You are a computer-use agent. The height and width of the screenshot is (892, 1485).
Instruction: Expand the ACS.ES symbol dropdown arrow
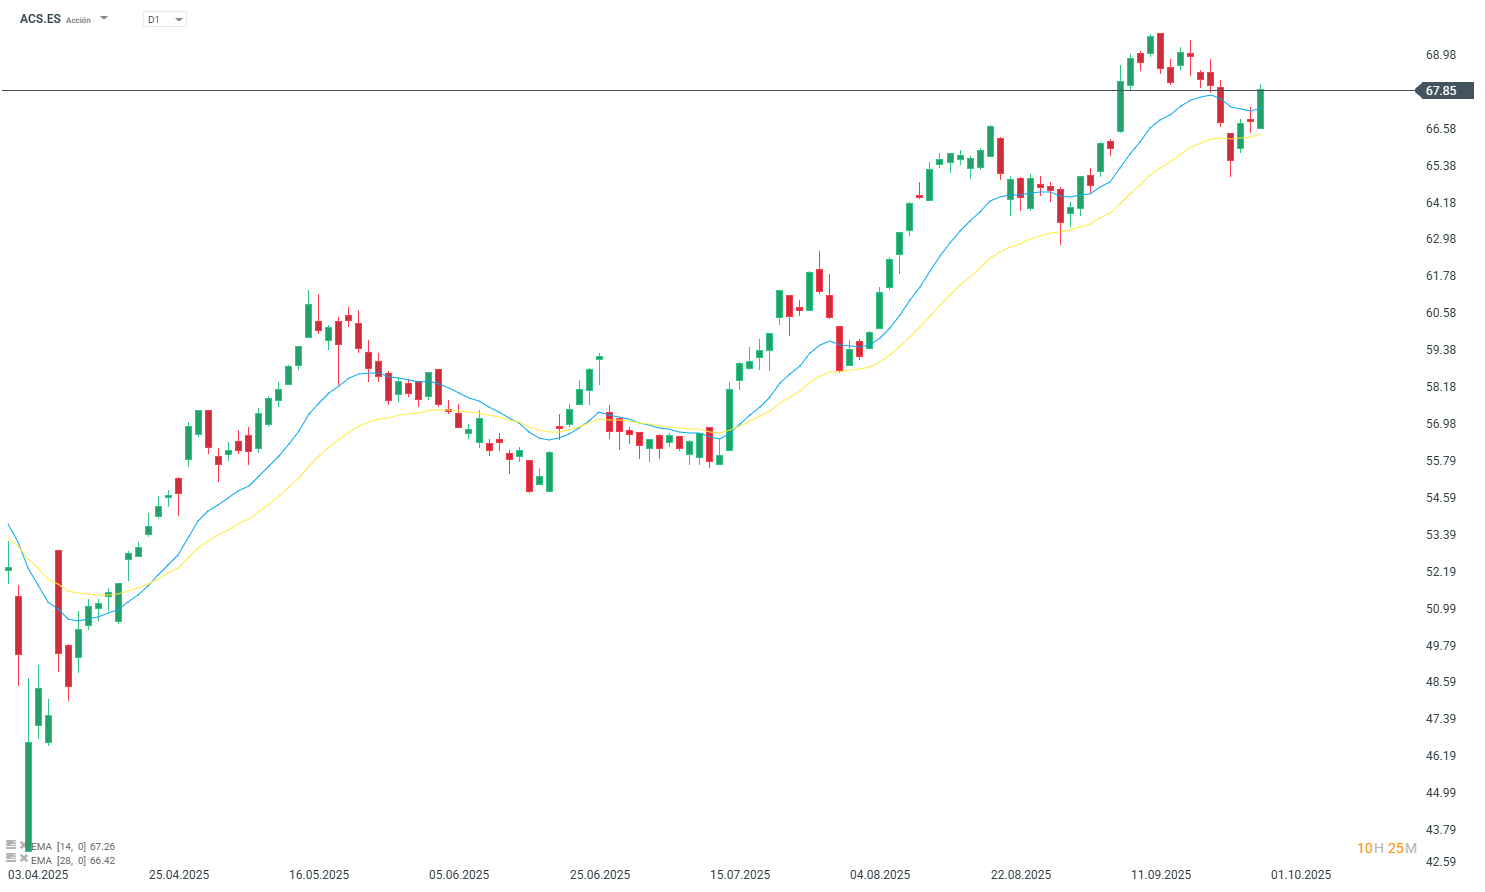(x=104, y=19)
